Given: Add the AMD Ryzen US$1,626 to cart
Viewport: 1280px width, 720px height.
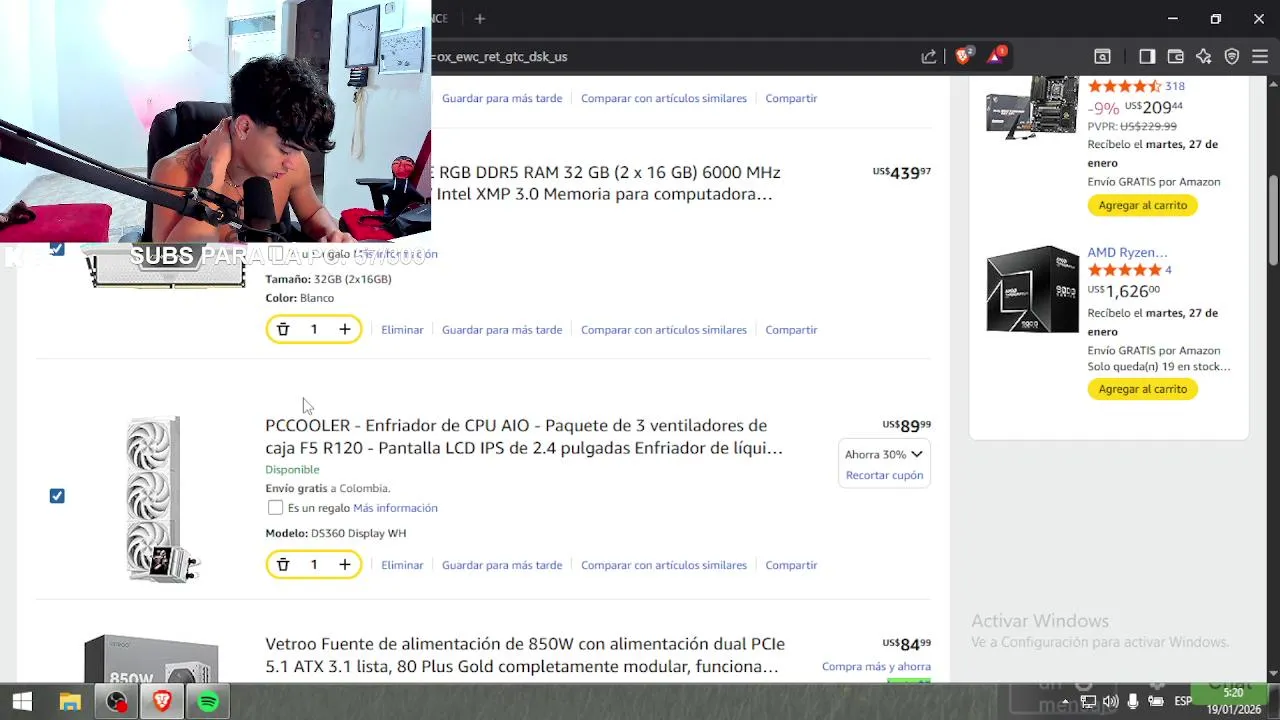Looking at the screenshot, I should [1142, 389].
